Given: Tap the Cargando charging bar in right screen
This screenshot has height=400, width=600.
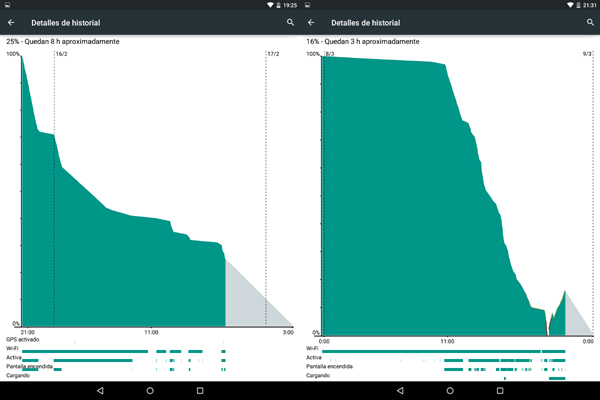Looking at the screenshot, I should coord(557,378).
